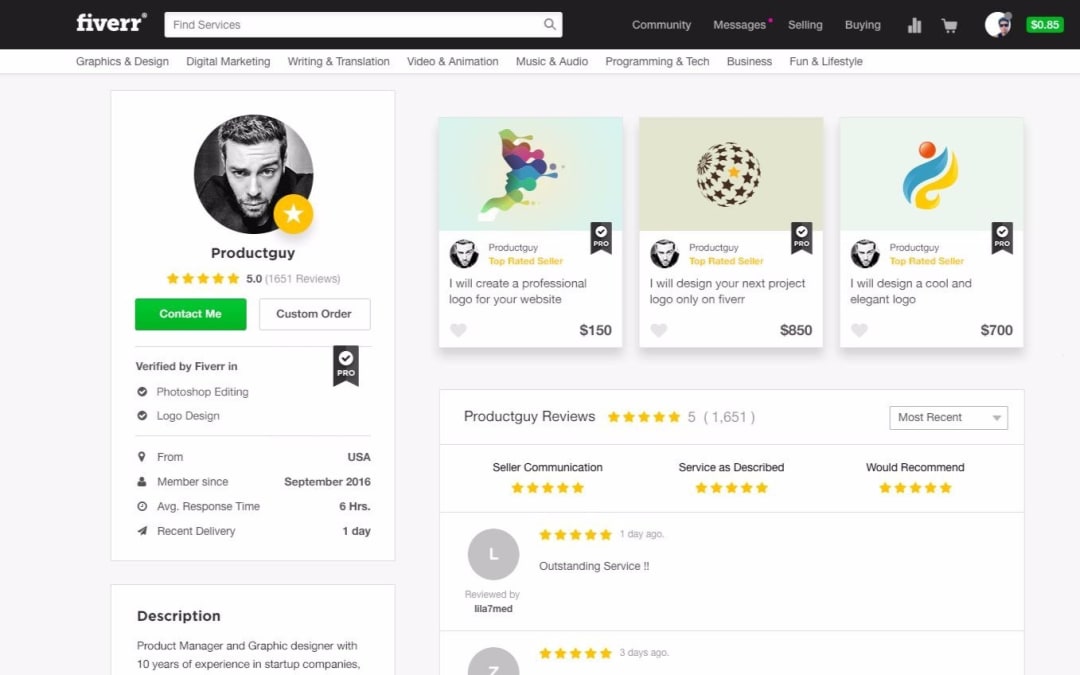The height and width of the screenshot is (675, 1080).
Task: Open the Most Recent sort dropdown
Action: pos(948,417)
